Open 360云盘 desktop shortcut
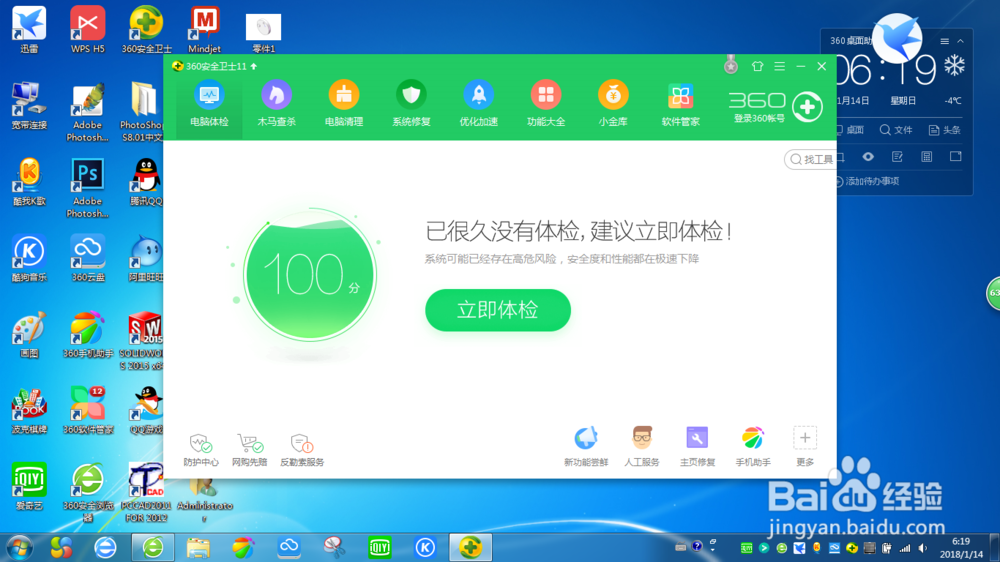The image size is (1000, 562). [x=87, y=258]
